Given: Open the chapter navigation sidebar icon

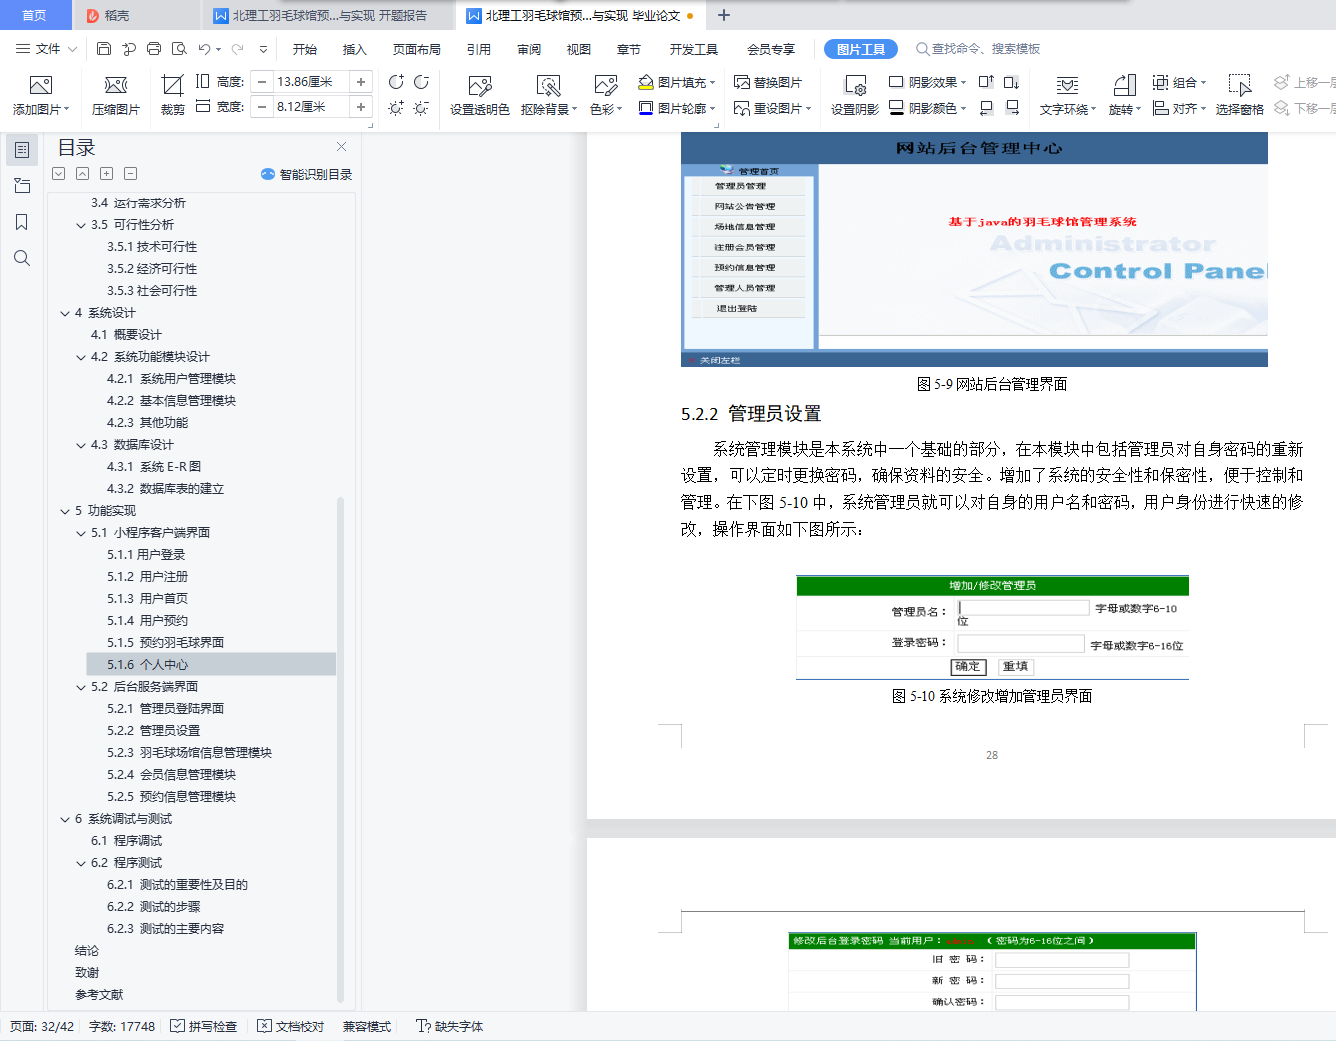Looking at the screenshot, I should [22, 186].
